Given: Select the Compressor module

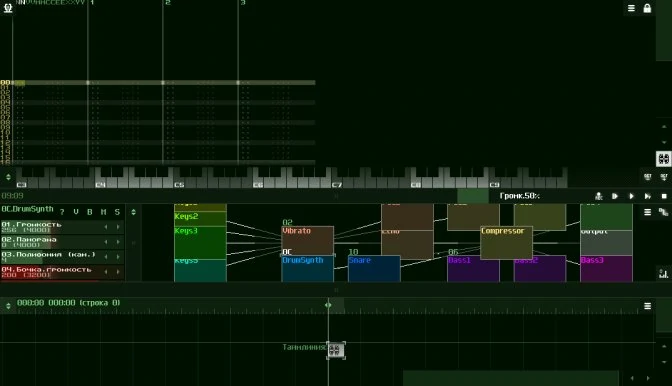Looking at the screenshot, I should click(x=506, y=242).
